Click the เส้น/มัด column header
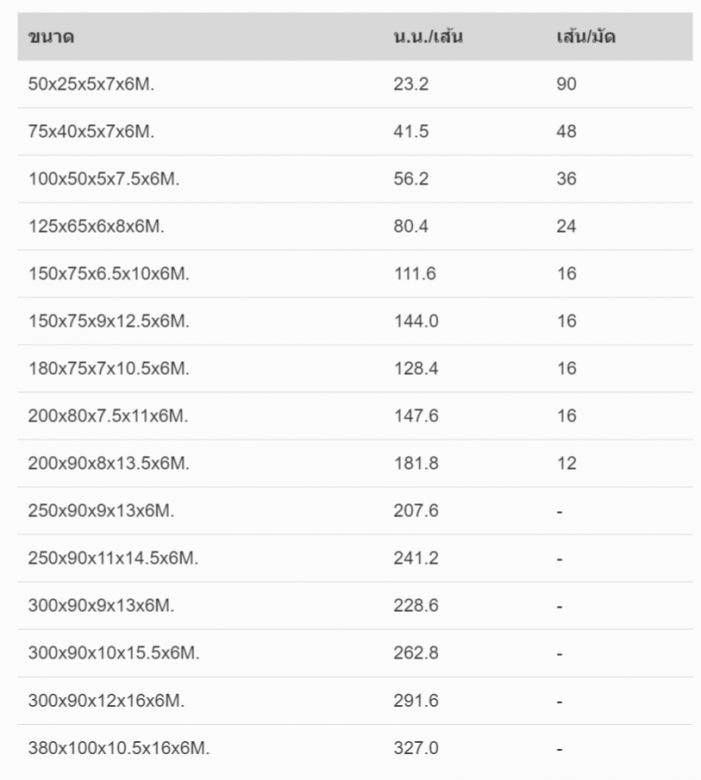Viewport: 701px width, 780px height. click(x=586, y=37)
